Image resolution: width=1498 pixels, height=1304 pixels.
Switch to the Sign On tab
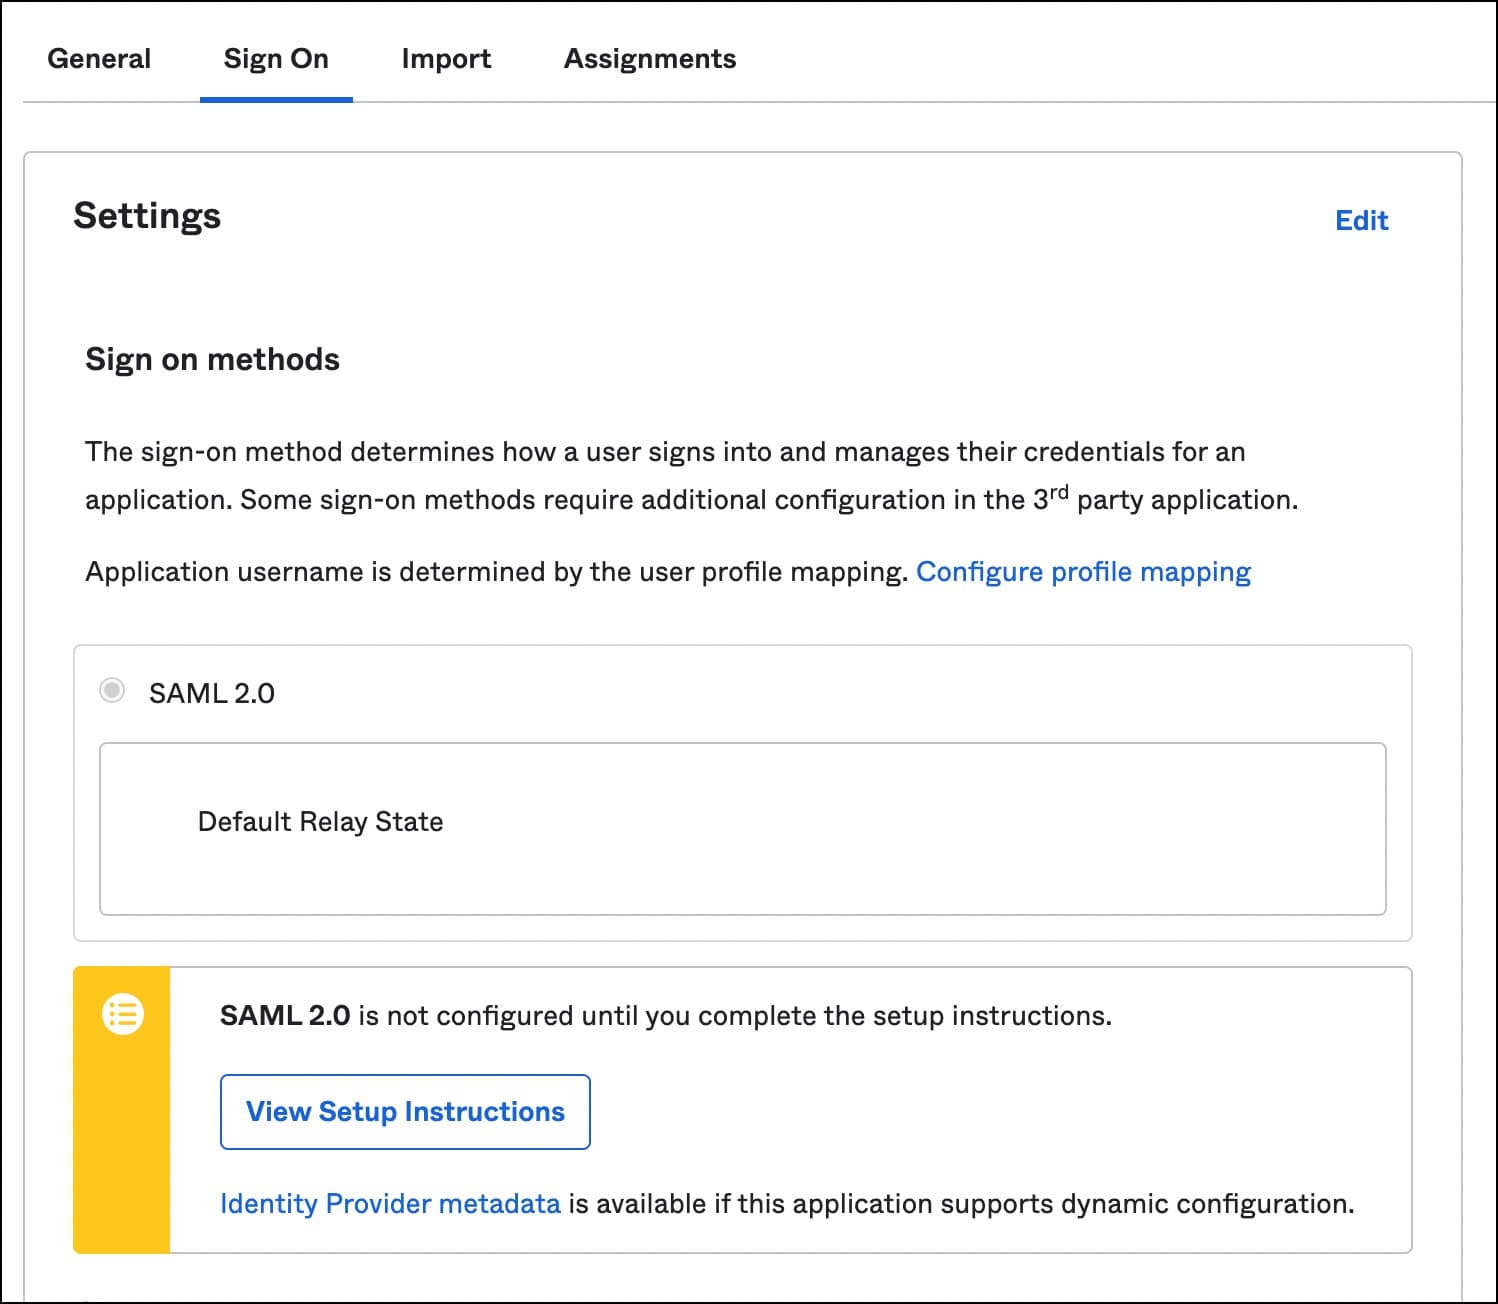point(276,59)
